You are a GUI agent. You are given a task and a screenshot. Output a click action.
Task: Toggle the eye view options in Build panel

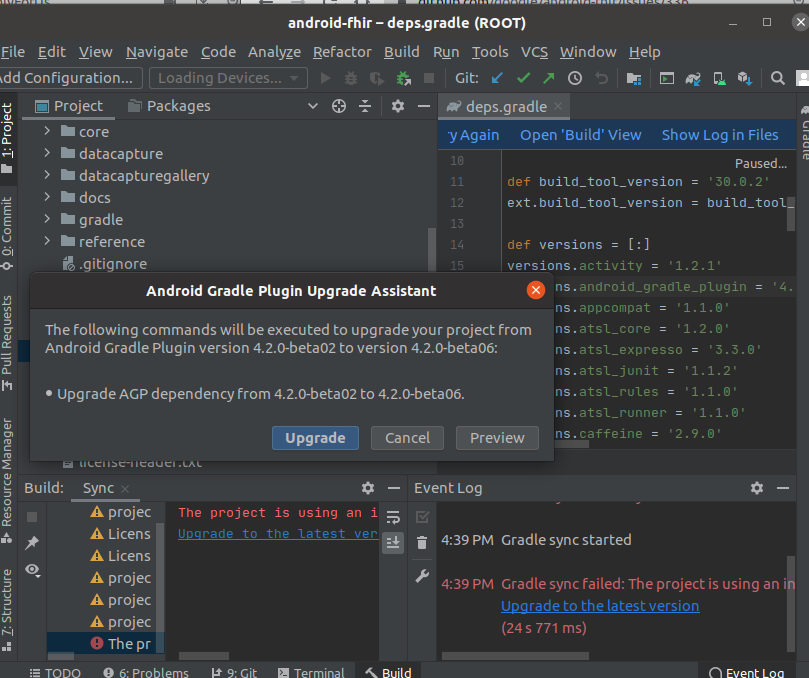coord(33,570)
